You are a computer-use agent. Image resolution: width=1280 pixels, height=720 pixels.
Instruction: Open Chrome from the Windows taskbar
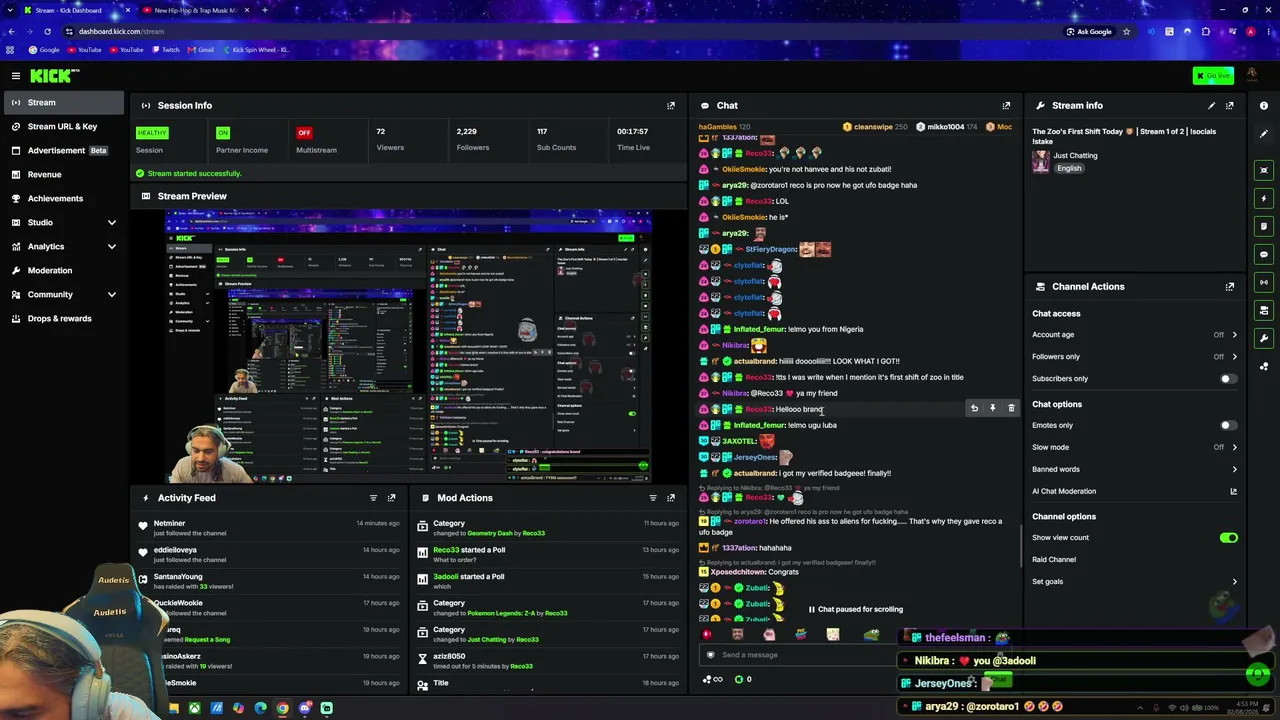pyautogui.click(x=283, y=708)
